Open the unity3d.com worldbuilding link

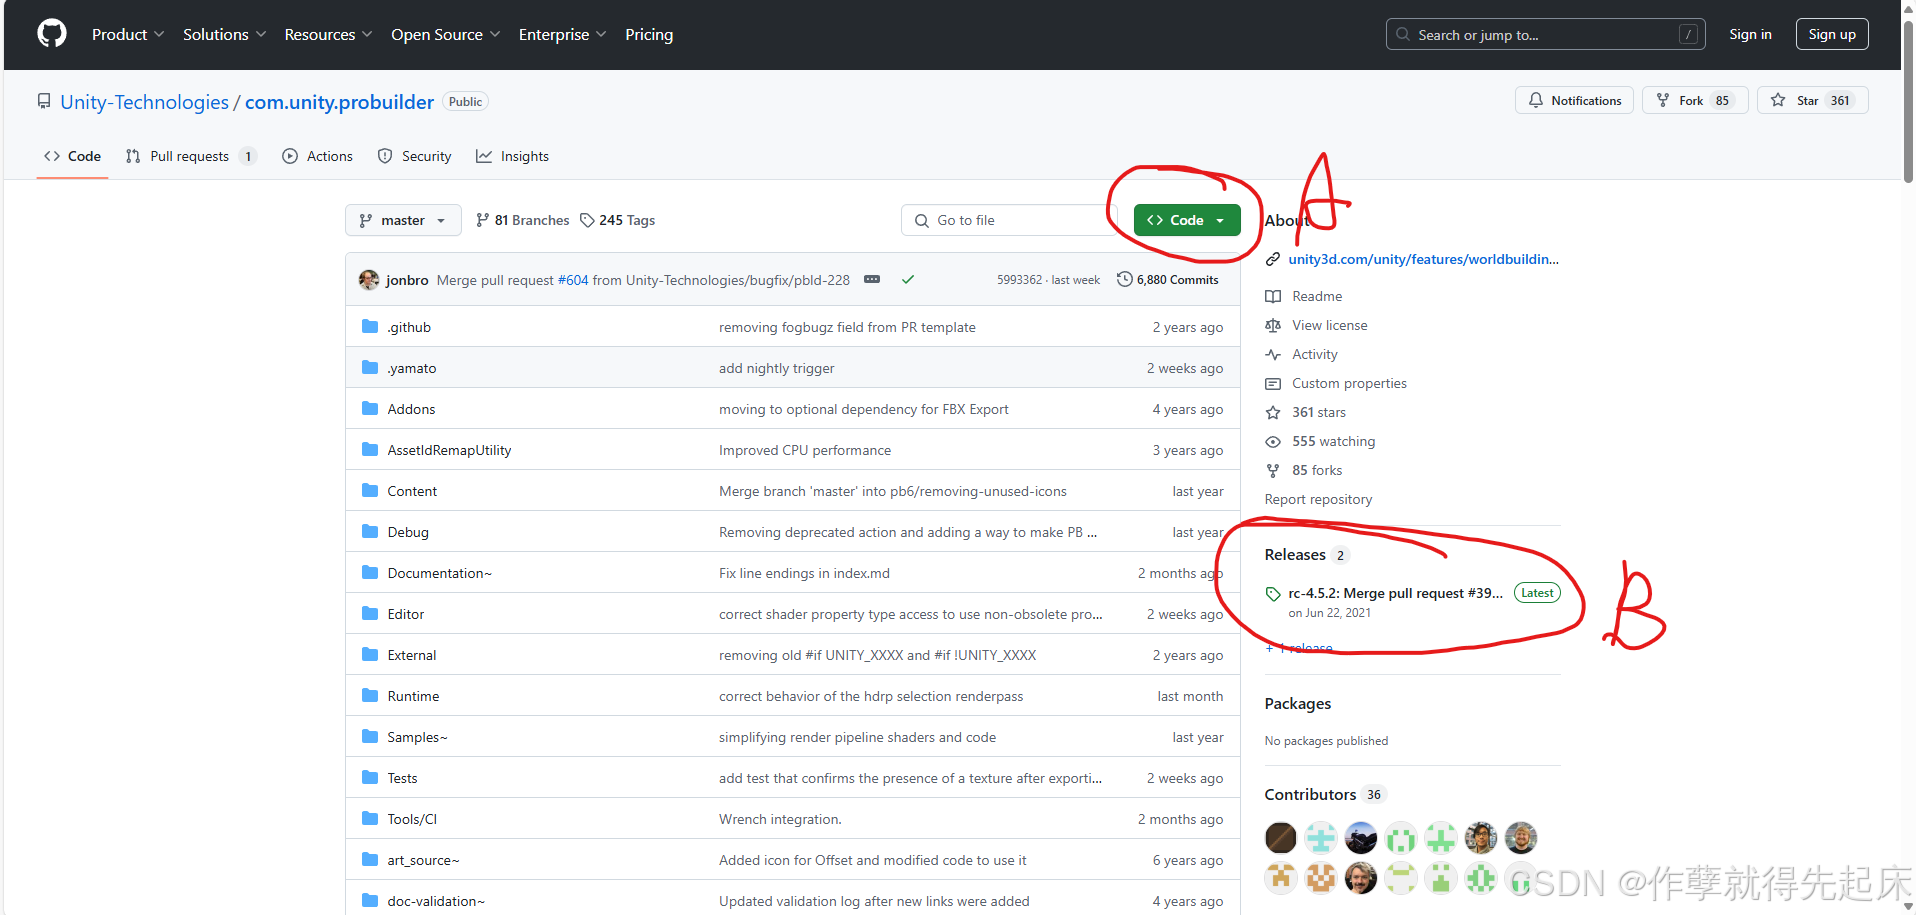click(1423, 259)
